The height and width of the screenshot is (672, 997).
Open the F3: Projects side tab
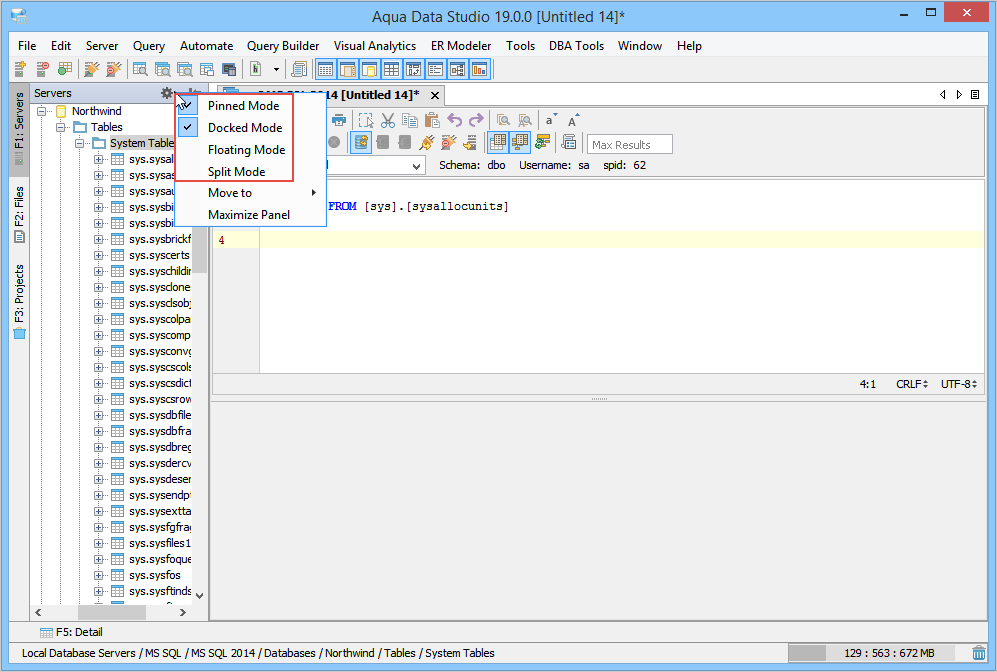click(19, 301)
